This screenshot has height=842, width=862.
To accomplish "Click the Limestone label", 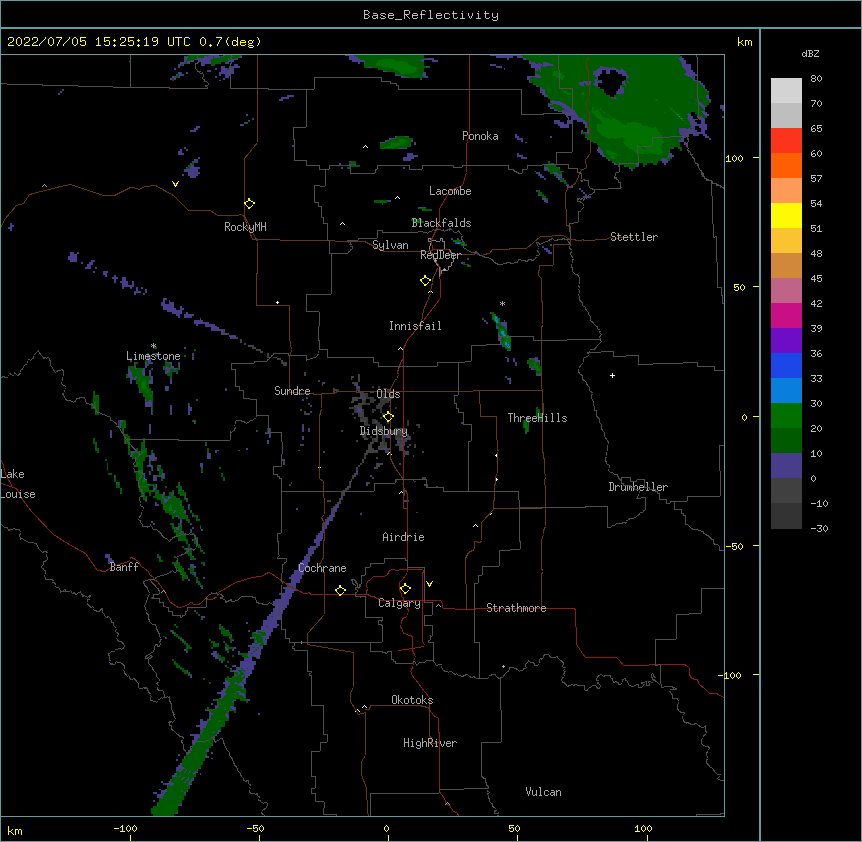I will (x=153, y=356).
